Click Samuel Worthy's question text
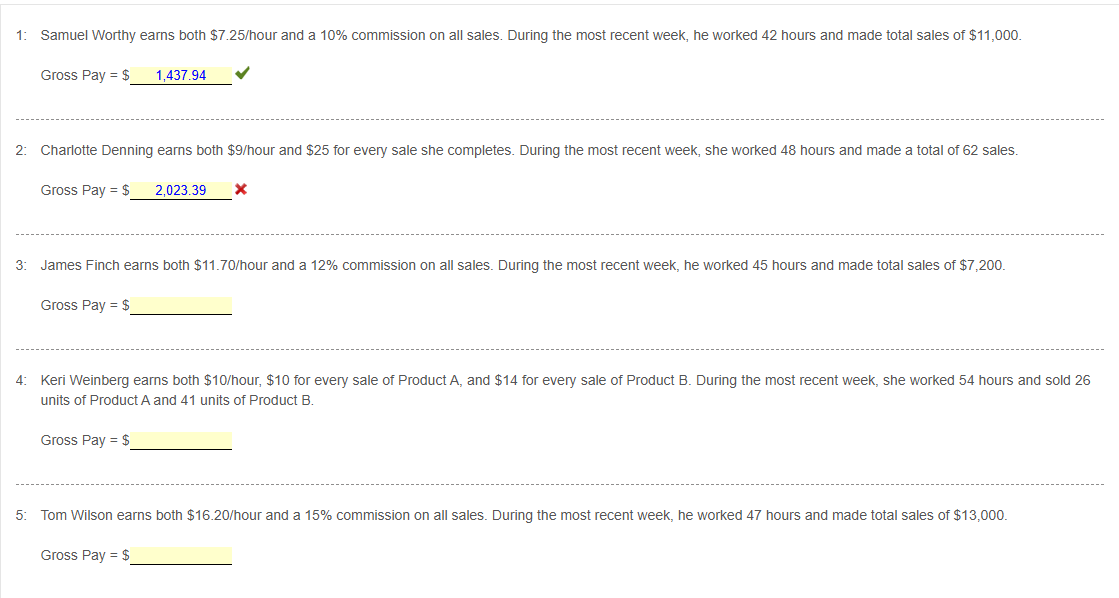Image resolution: width=1119 pixels, height=598 pixels. (530, 34)
